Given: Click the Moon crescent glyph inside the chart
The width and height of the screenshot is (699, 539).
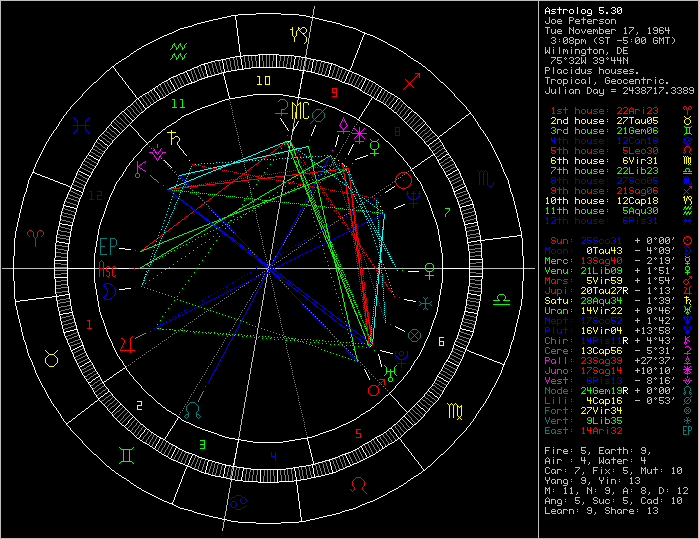Looking at the screenshot, I should tap(108, 291).
